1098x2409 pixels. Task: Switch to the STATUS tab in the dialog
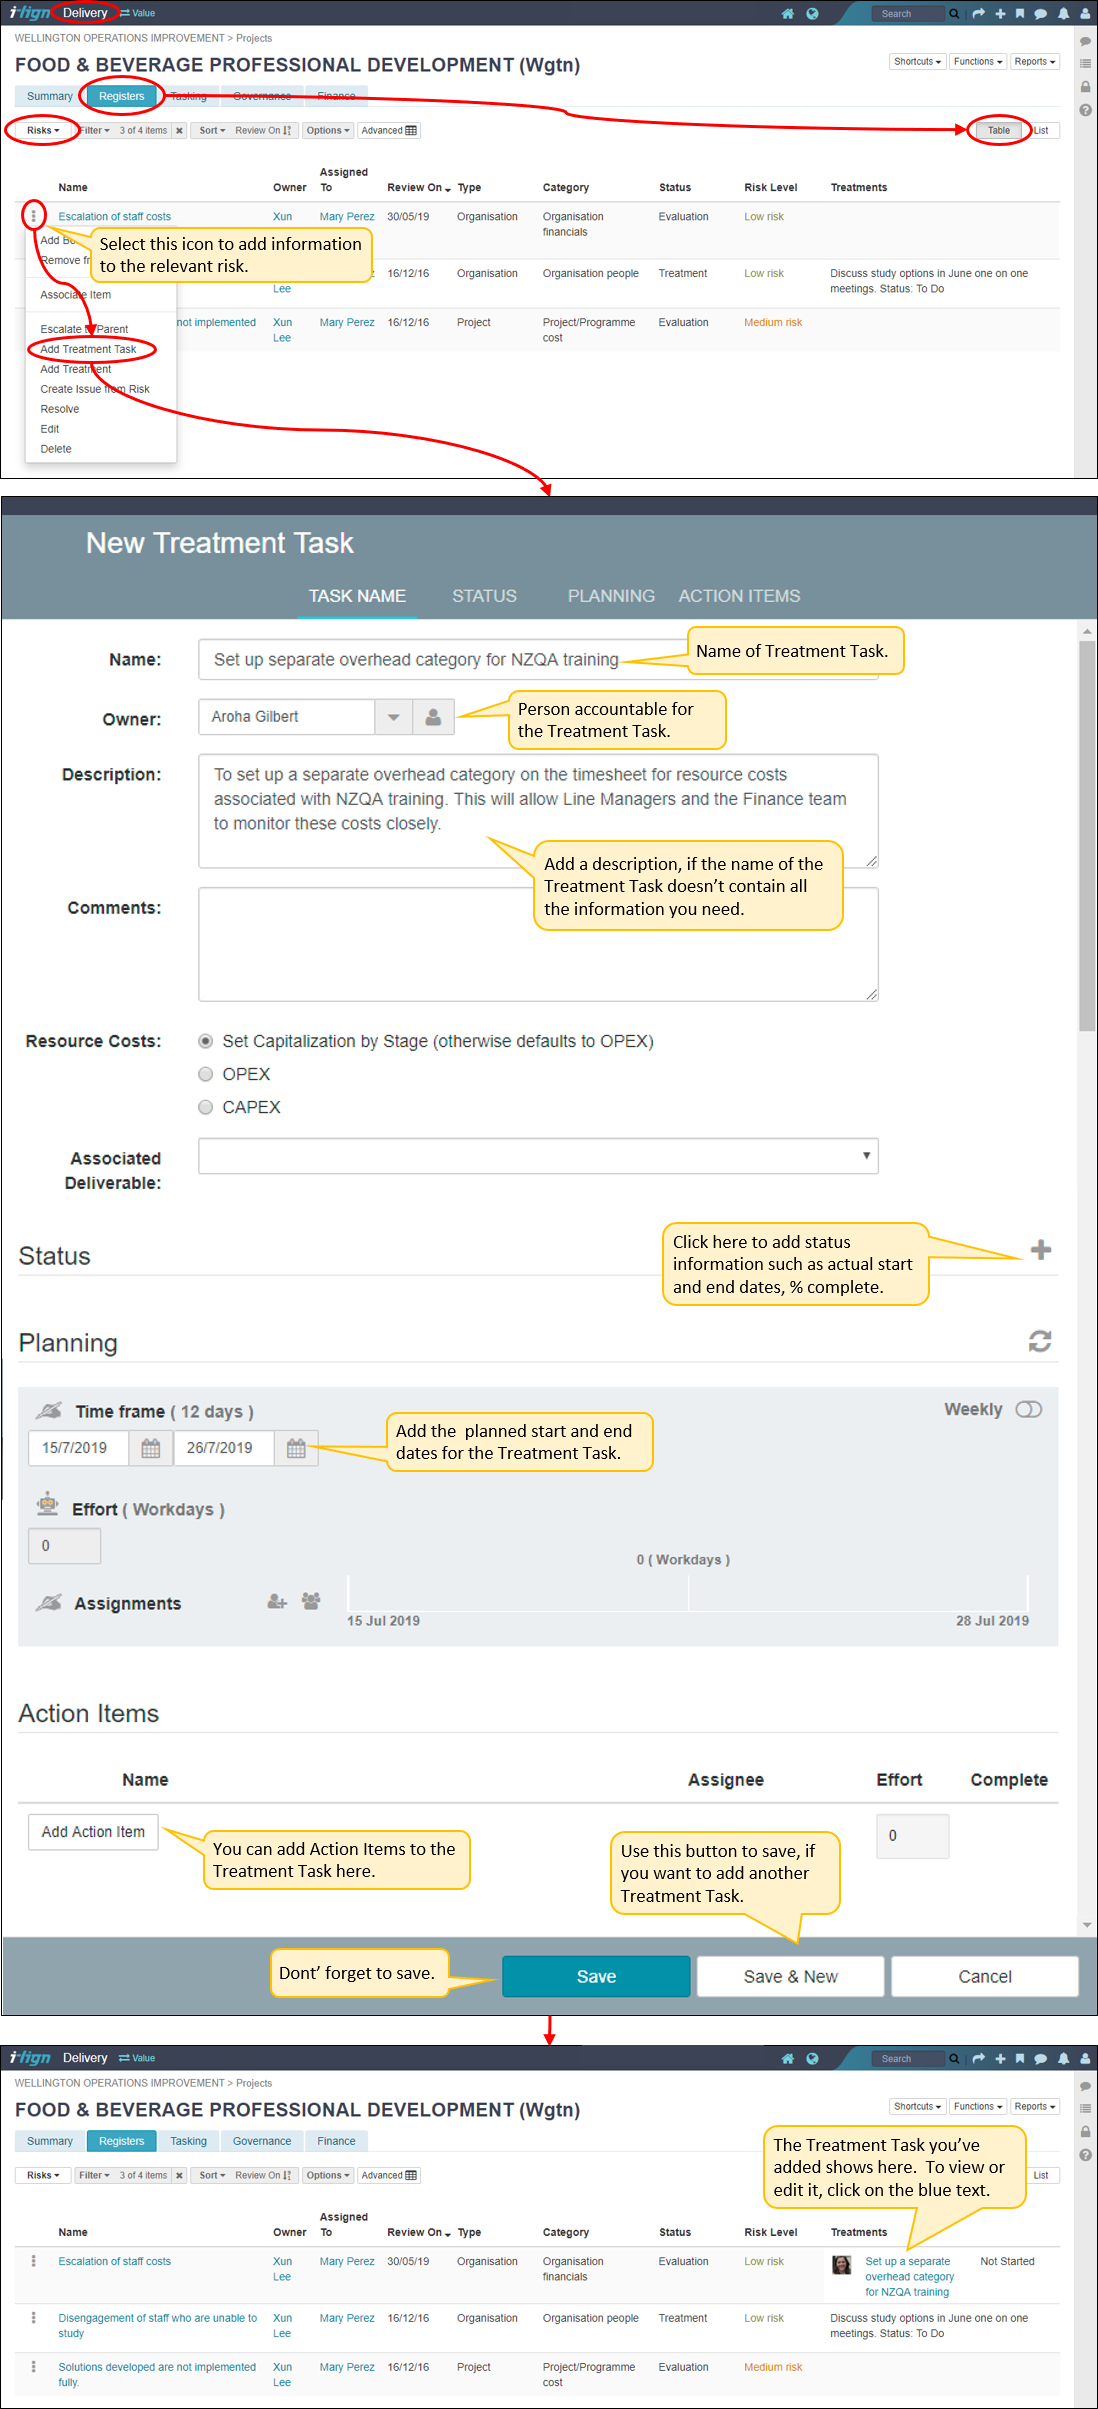(x=484, y=596)
